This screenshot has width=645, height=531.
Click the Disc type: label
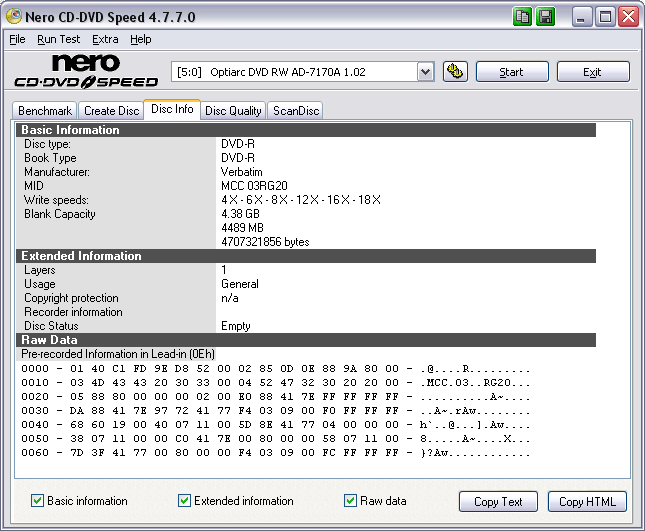(47, 144)
